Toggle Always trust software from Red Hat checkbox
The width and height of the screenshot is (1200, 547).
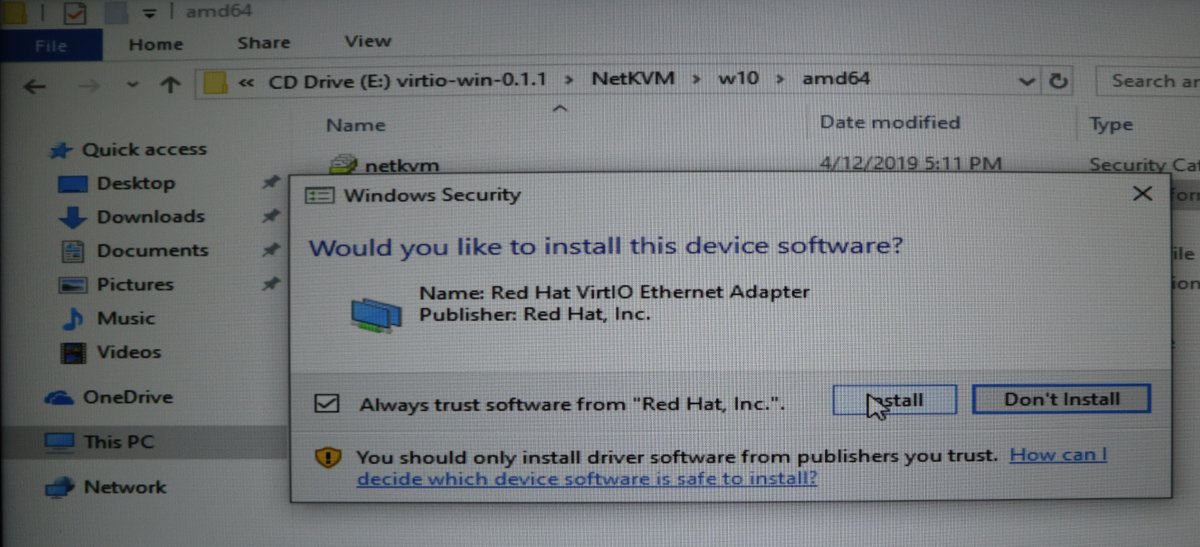coord(326,404)
